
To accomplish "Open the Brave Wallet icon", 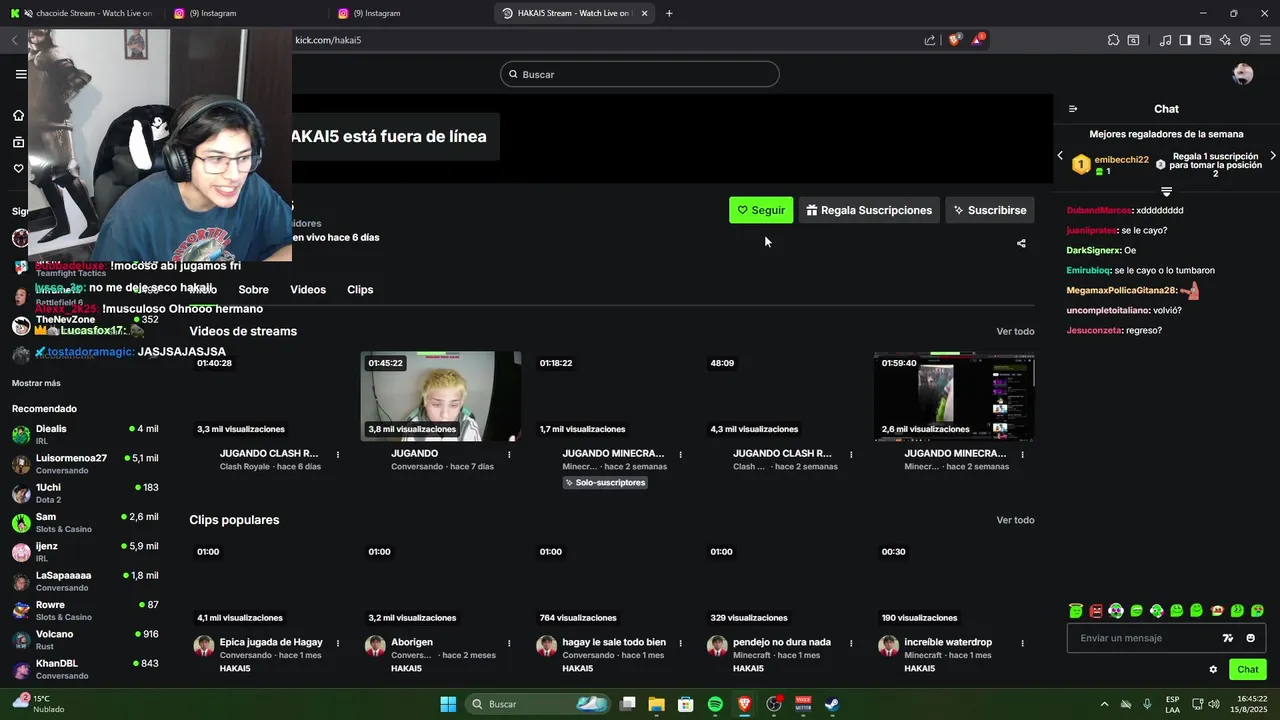I will coord(1205,40).
